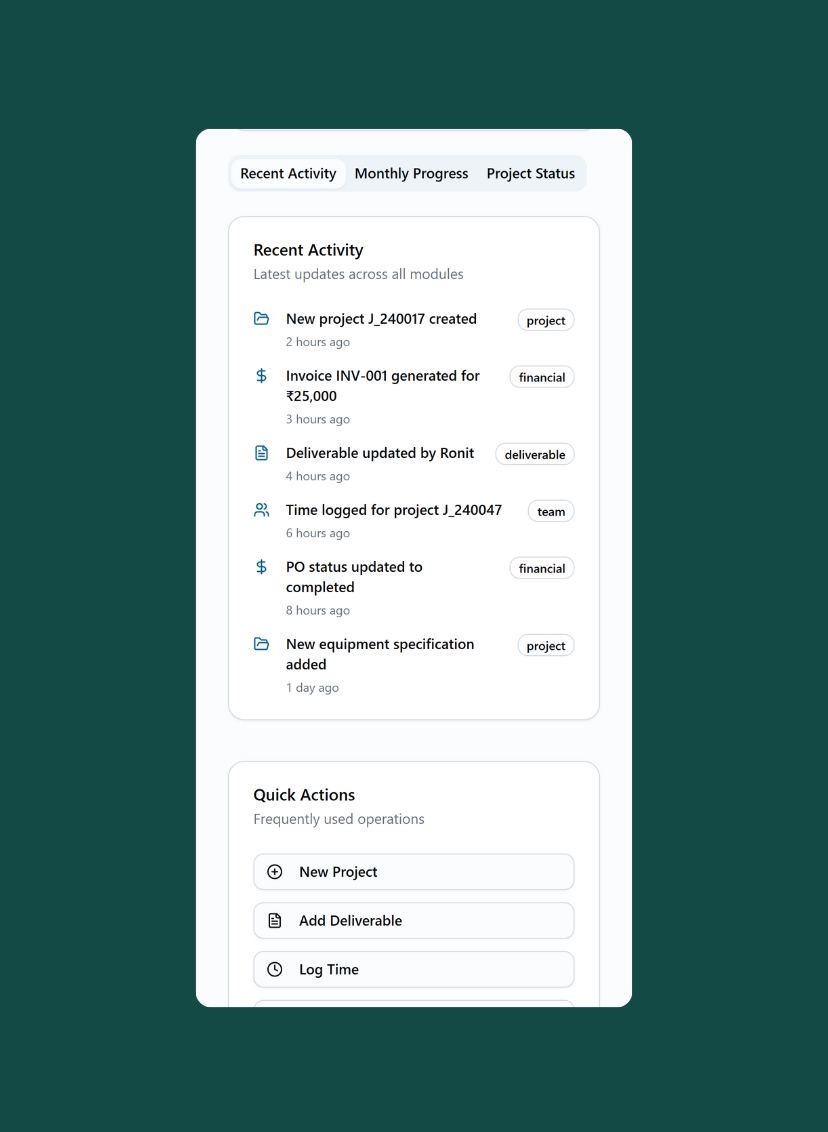The width and height of the screenshot is (828, 1132).
Task: Click plus-circle icon in New Project button
Action: (x=275, y=872)
